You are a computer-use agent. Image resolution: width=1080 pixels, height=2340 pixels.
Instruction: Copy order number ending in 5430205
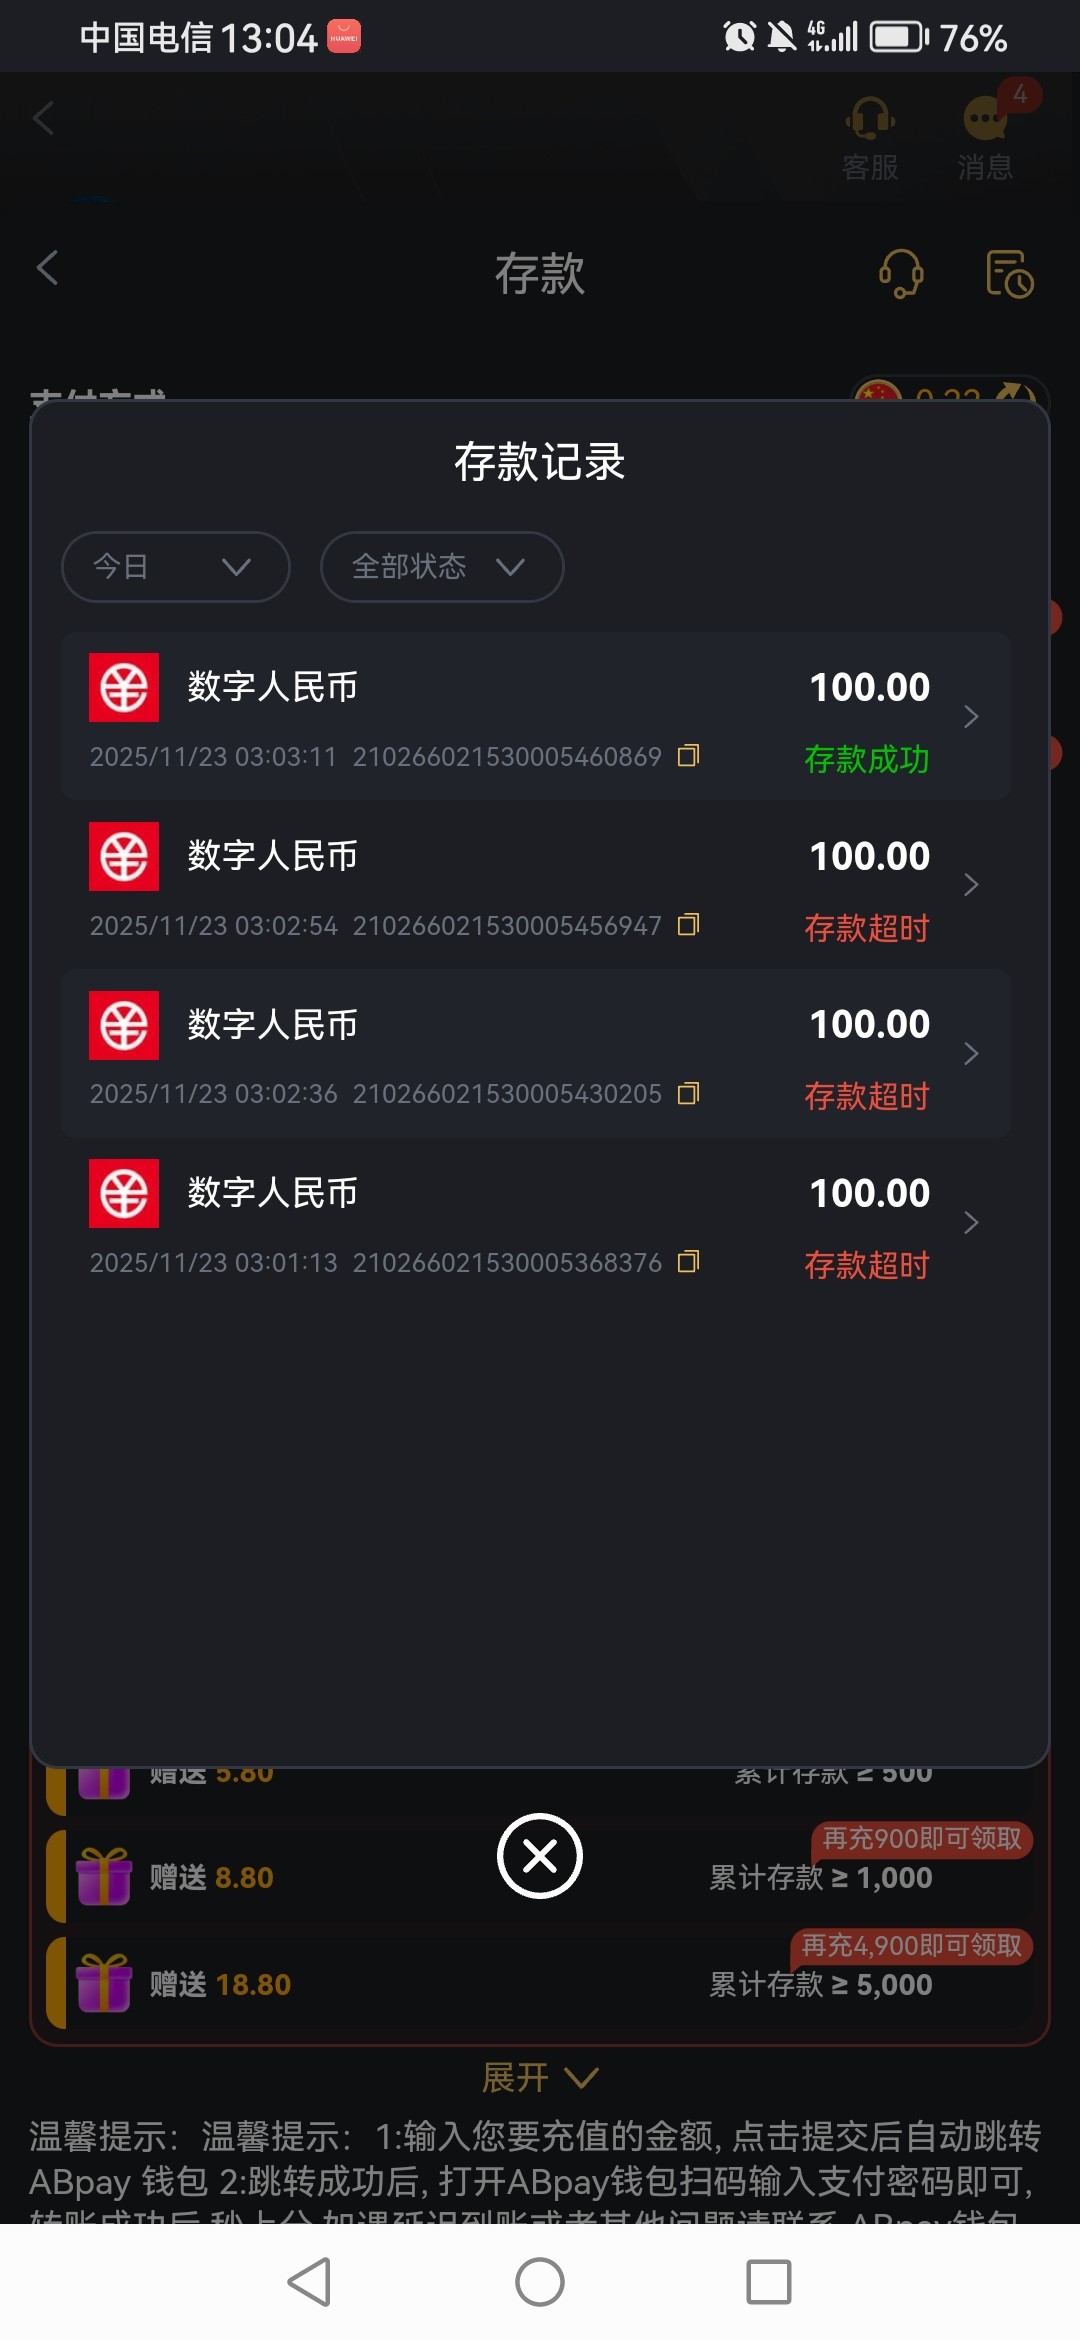(688, 1094)
